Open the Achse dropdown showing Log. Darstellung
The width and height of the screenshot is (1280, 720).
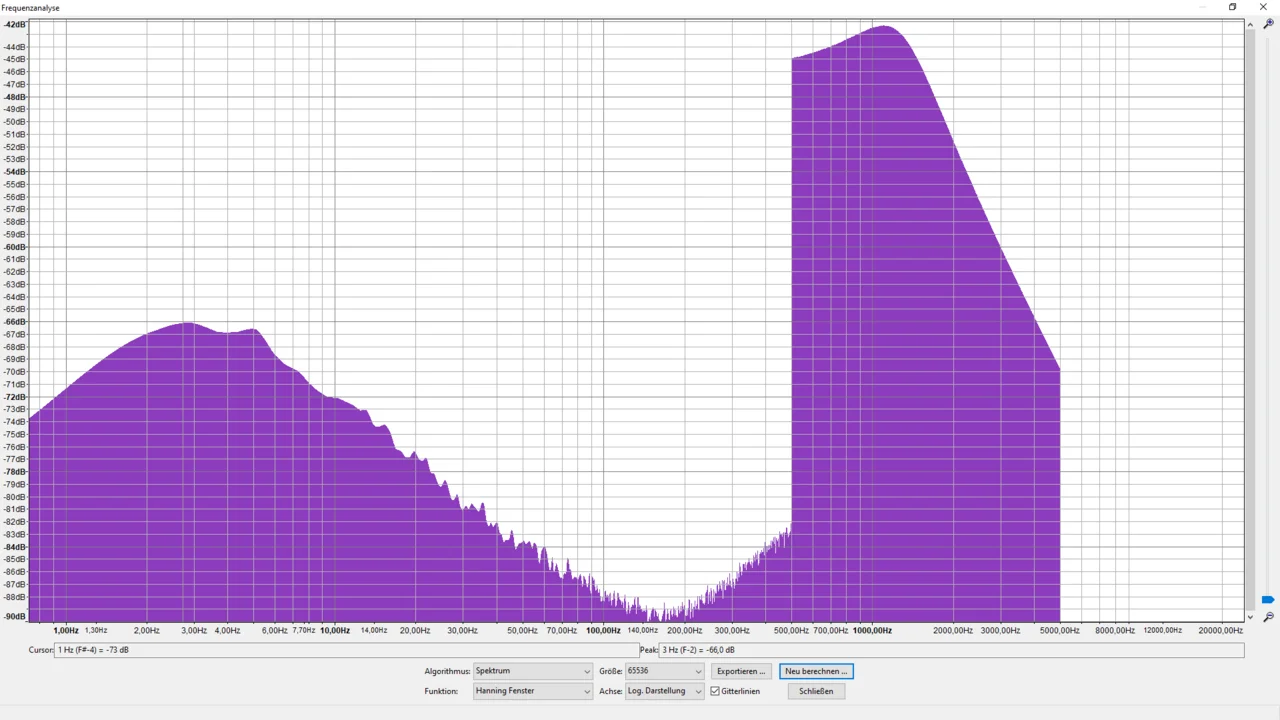664,691
